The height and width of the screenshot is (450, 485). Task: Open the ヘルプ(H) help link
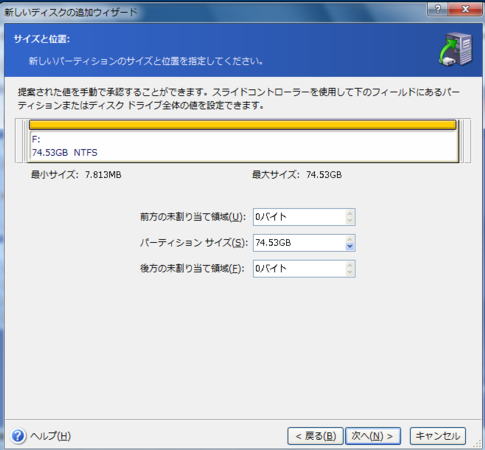[50, 436]
